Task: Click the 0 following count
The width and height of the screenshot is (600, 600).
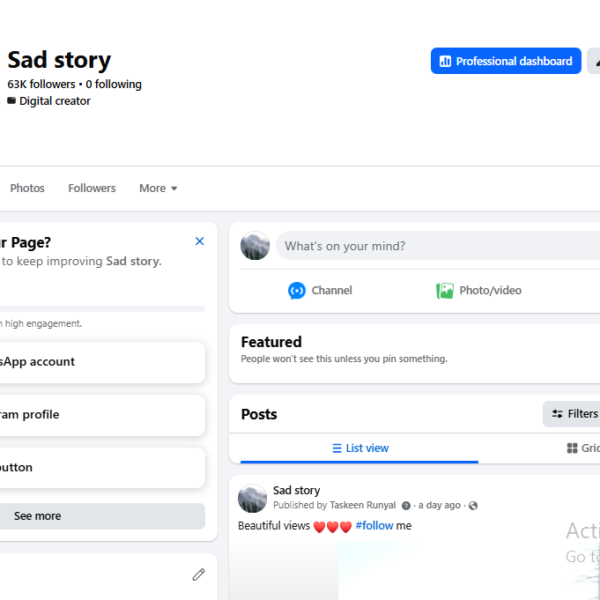Action: pos(114,84)
